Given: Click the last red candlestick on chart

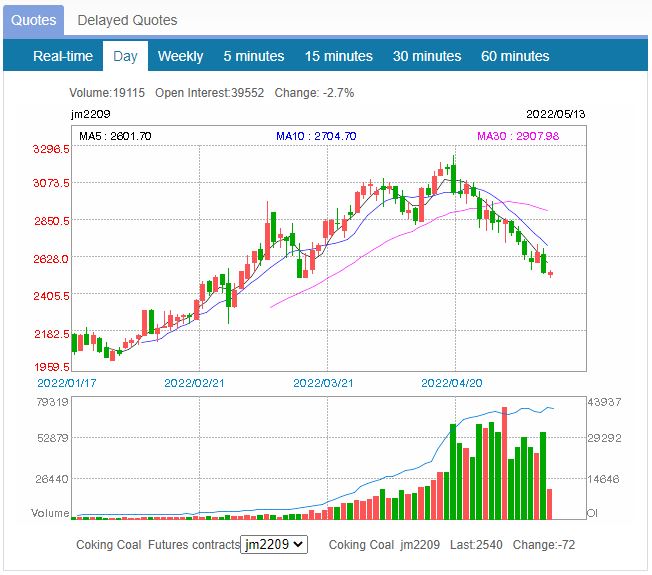Looking at the screenshot, I should [550, 273].
